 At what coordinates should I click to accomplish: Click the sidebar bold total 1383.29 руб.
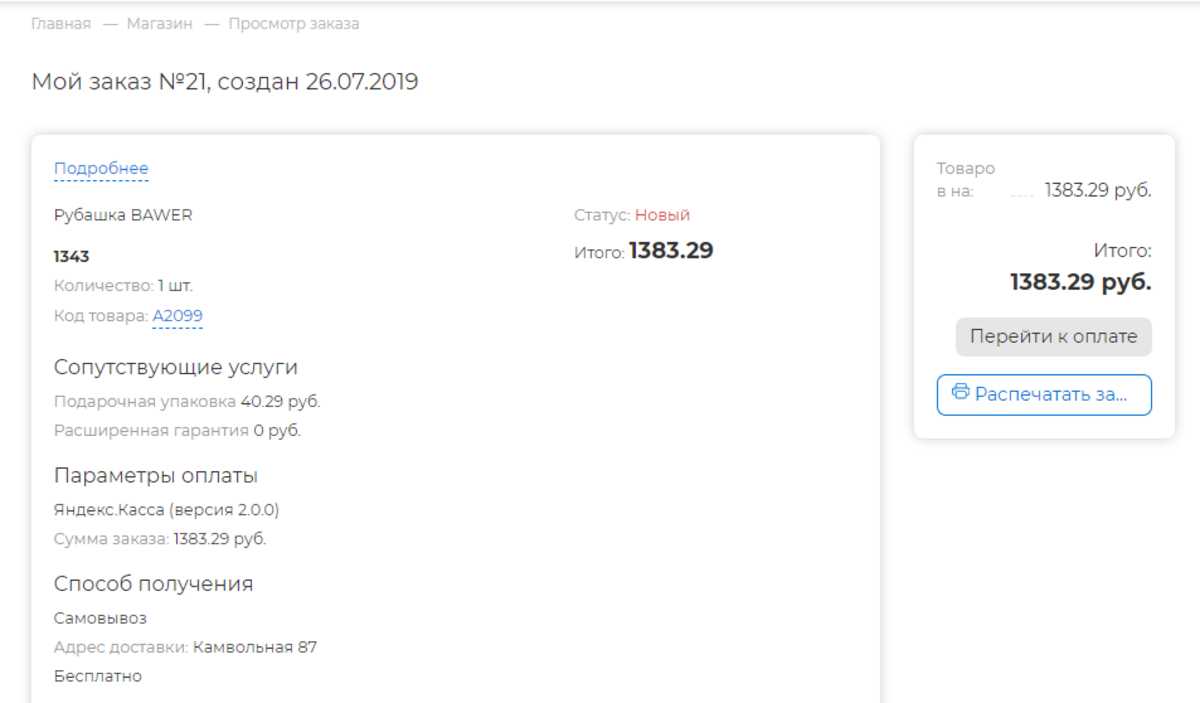point(1080,282)
